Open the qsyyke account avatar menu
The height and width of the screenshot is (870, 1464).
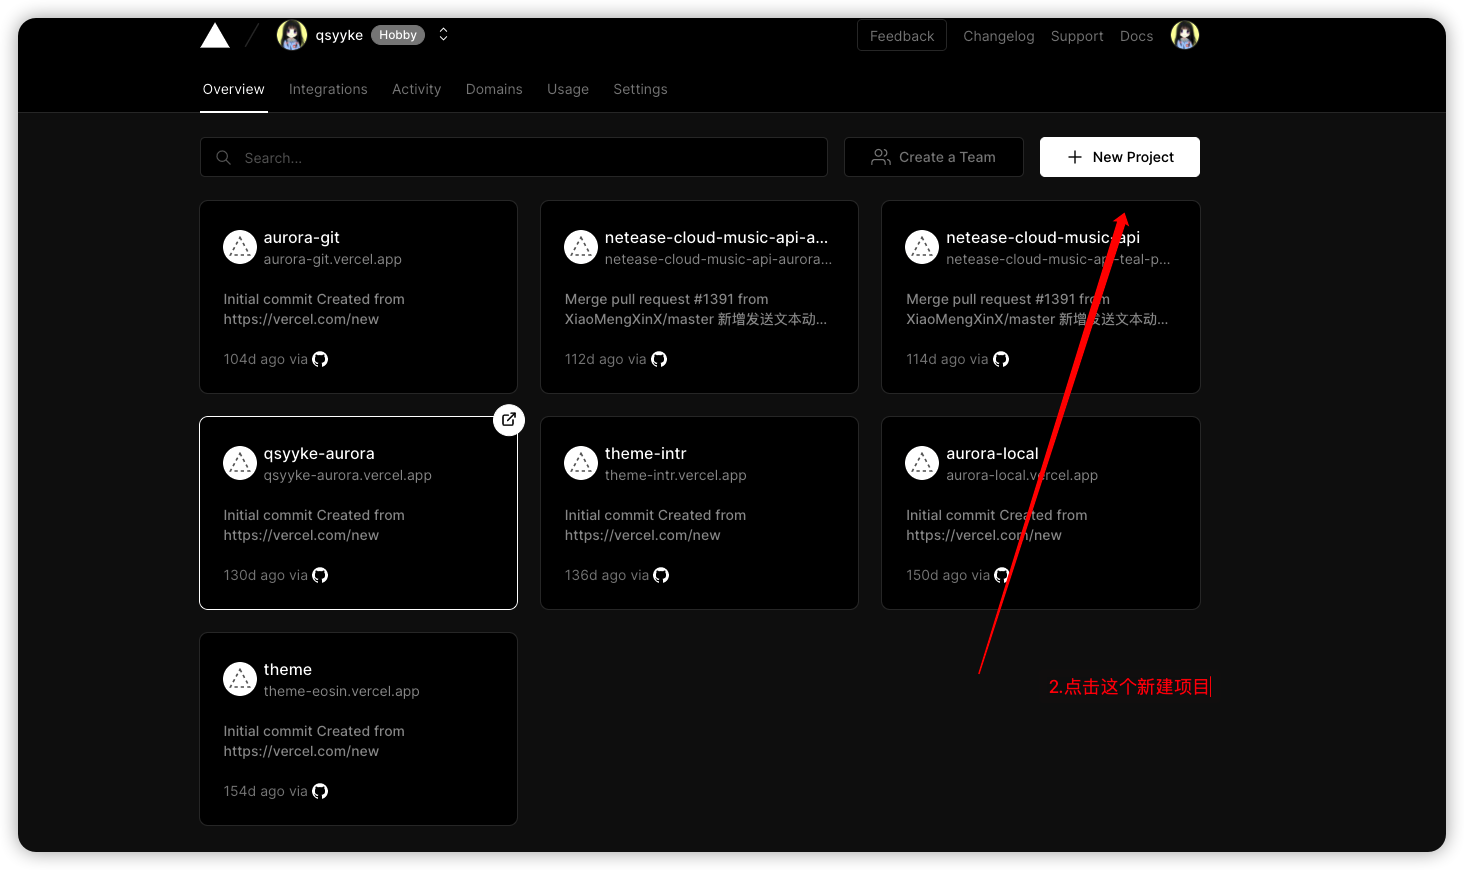coord(291,34)
